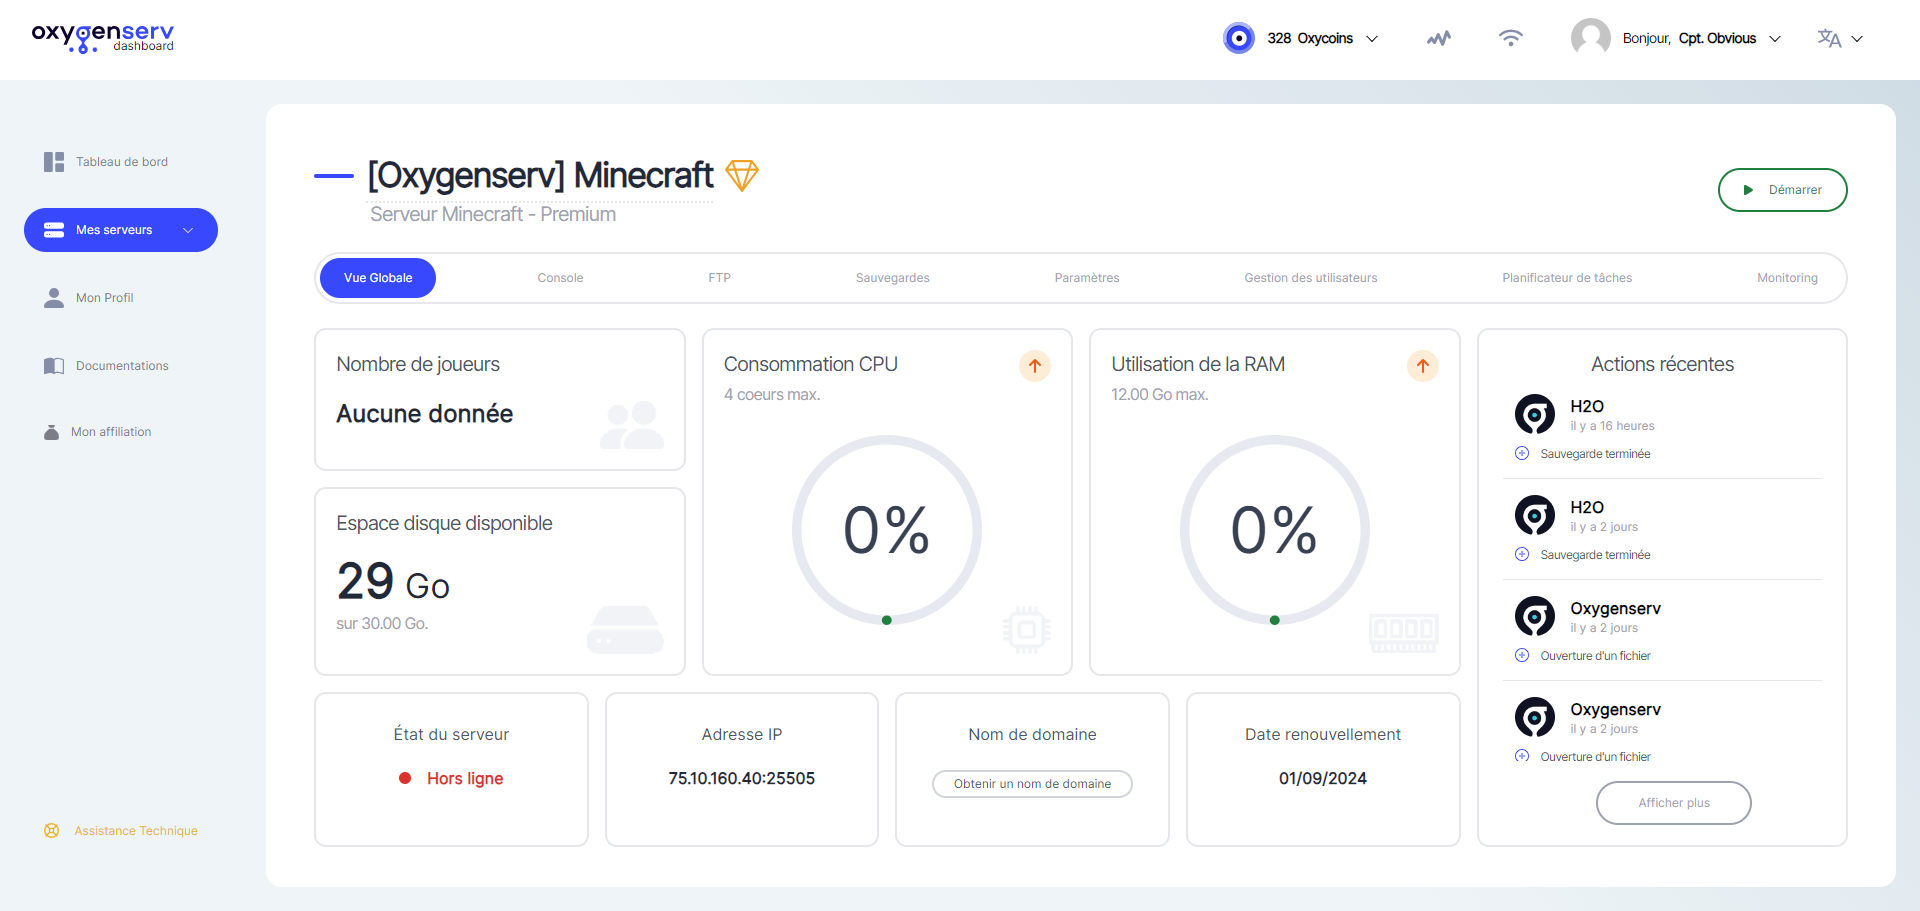Expand the Oxycoins dropdown chevron

coord(1372,39)
